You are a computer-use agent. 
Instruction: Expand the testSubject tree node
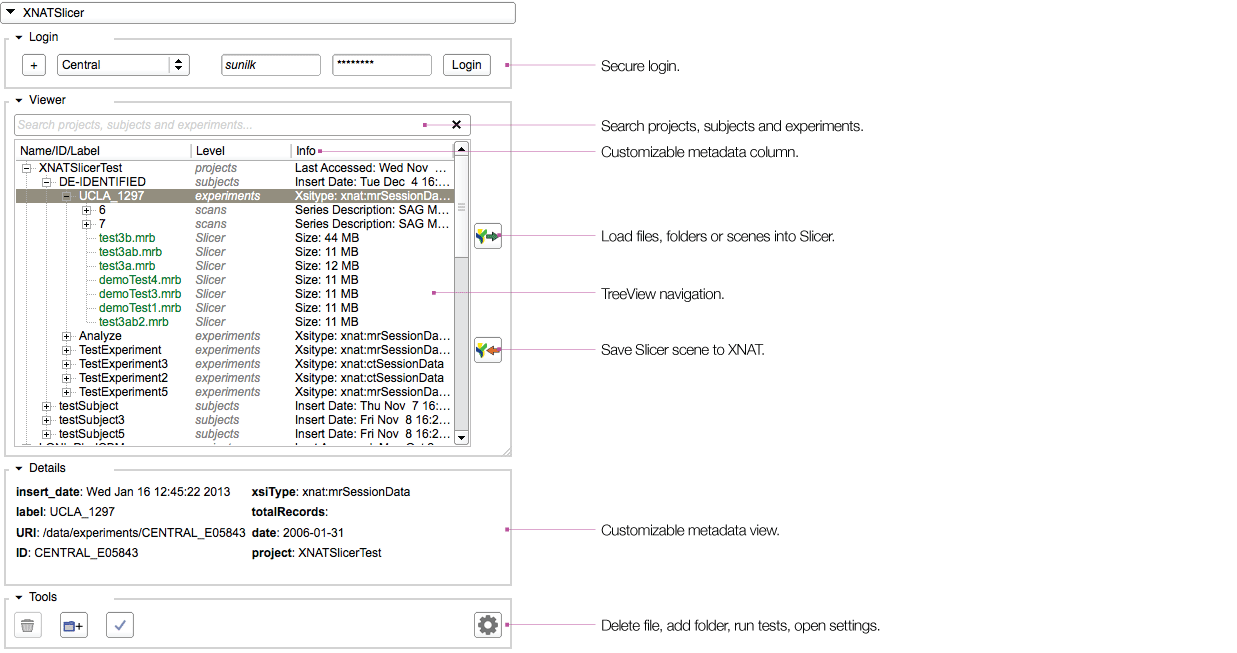pos(47,406)
